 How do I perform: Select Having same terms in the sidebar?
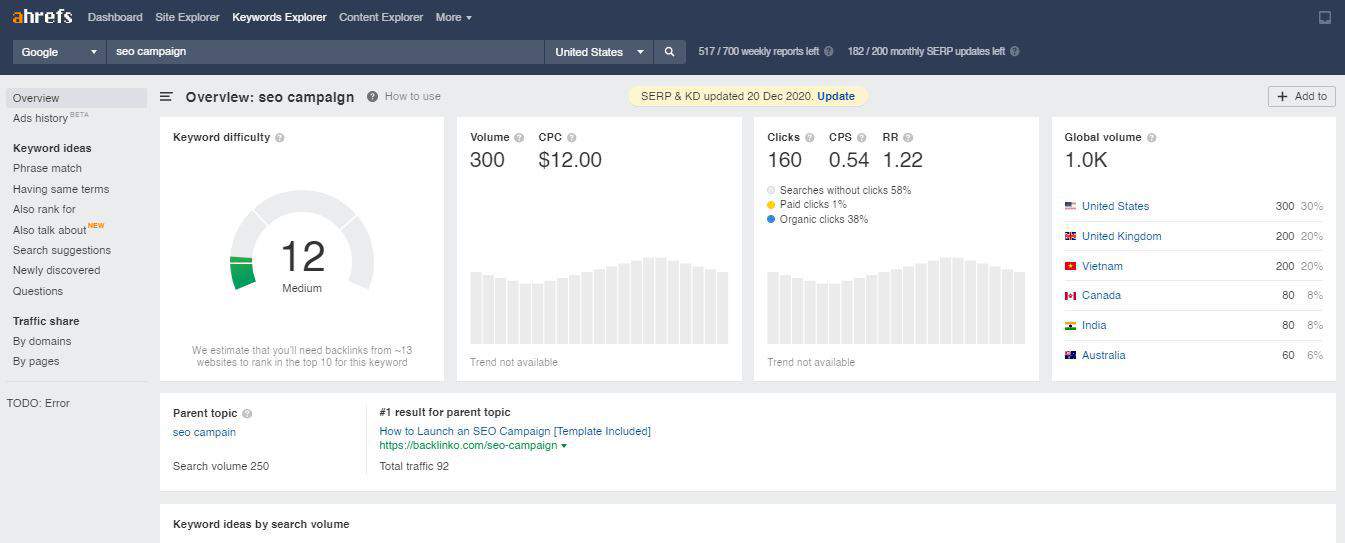[61, 189]
